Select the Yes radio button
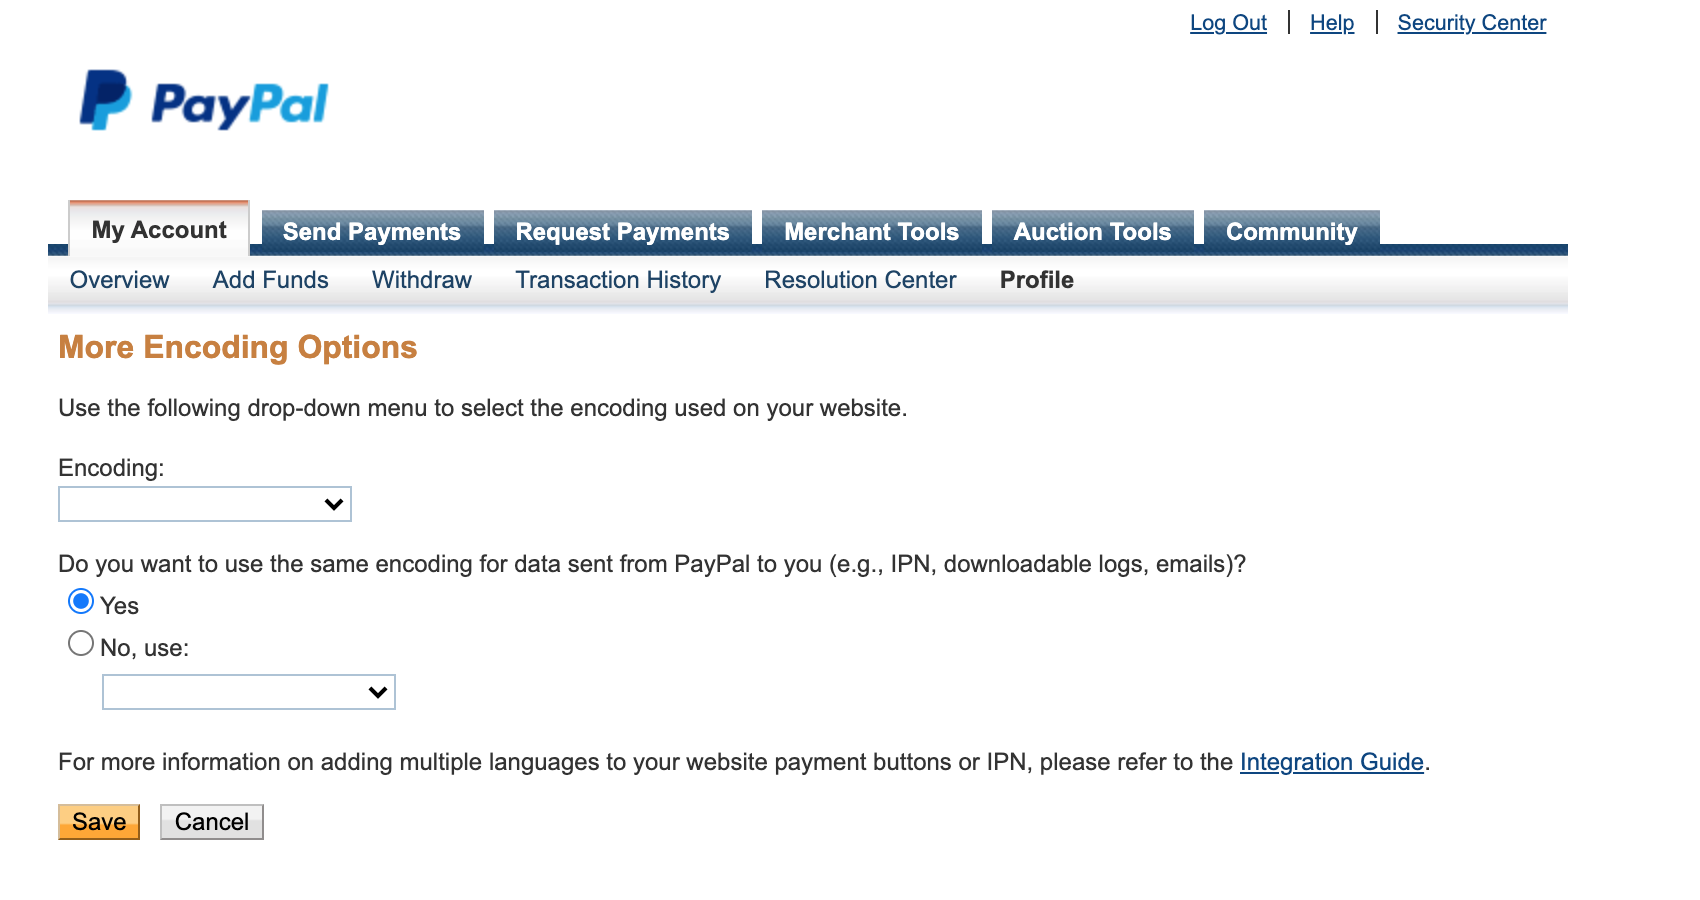The image size is (1700, 900). point(81,602)
